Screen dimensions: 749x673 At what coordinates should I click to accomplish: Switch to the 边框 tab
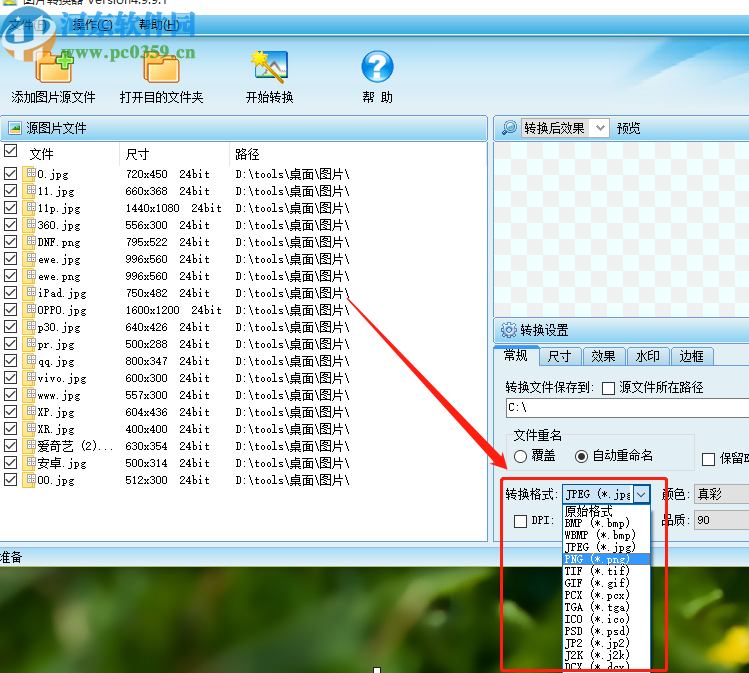point(692,356)
